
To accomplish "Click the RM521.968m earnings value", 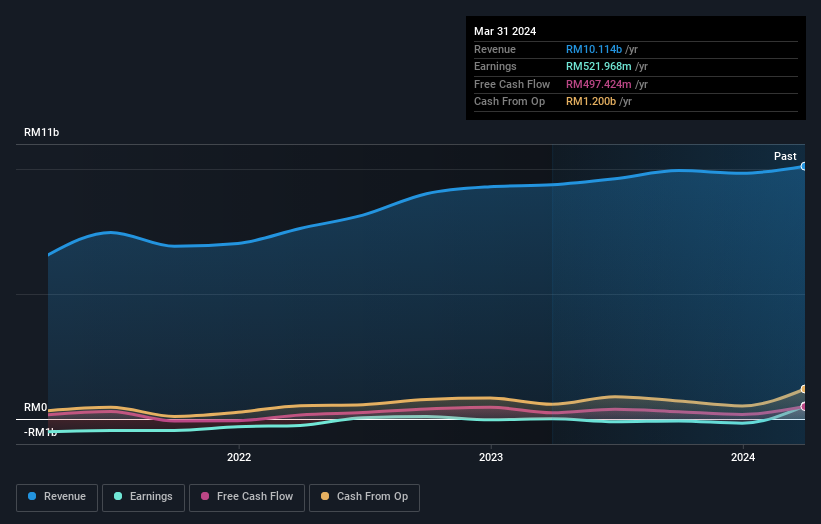I will click(598, 66).
